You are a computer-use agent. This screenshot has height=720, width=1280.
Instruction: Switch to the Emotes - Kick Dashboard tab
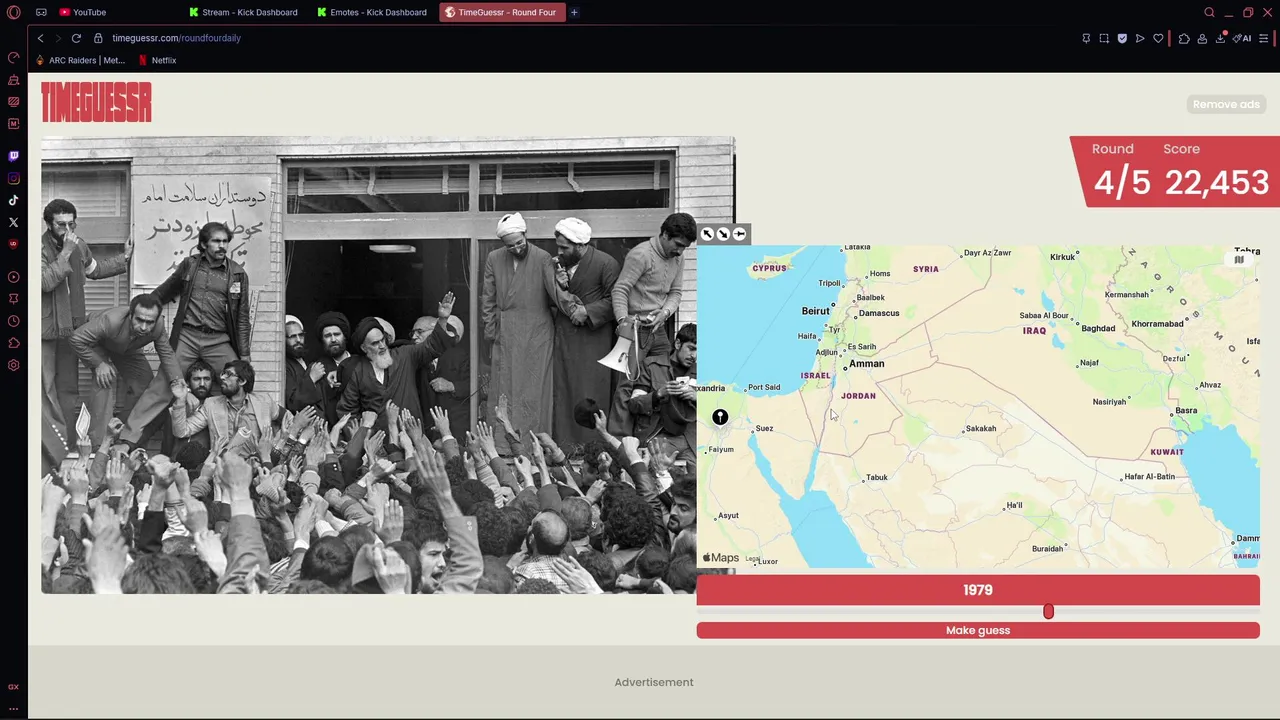372,12
